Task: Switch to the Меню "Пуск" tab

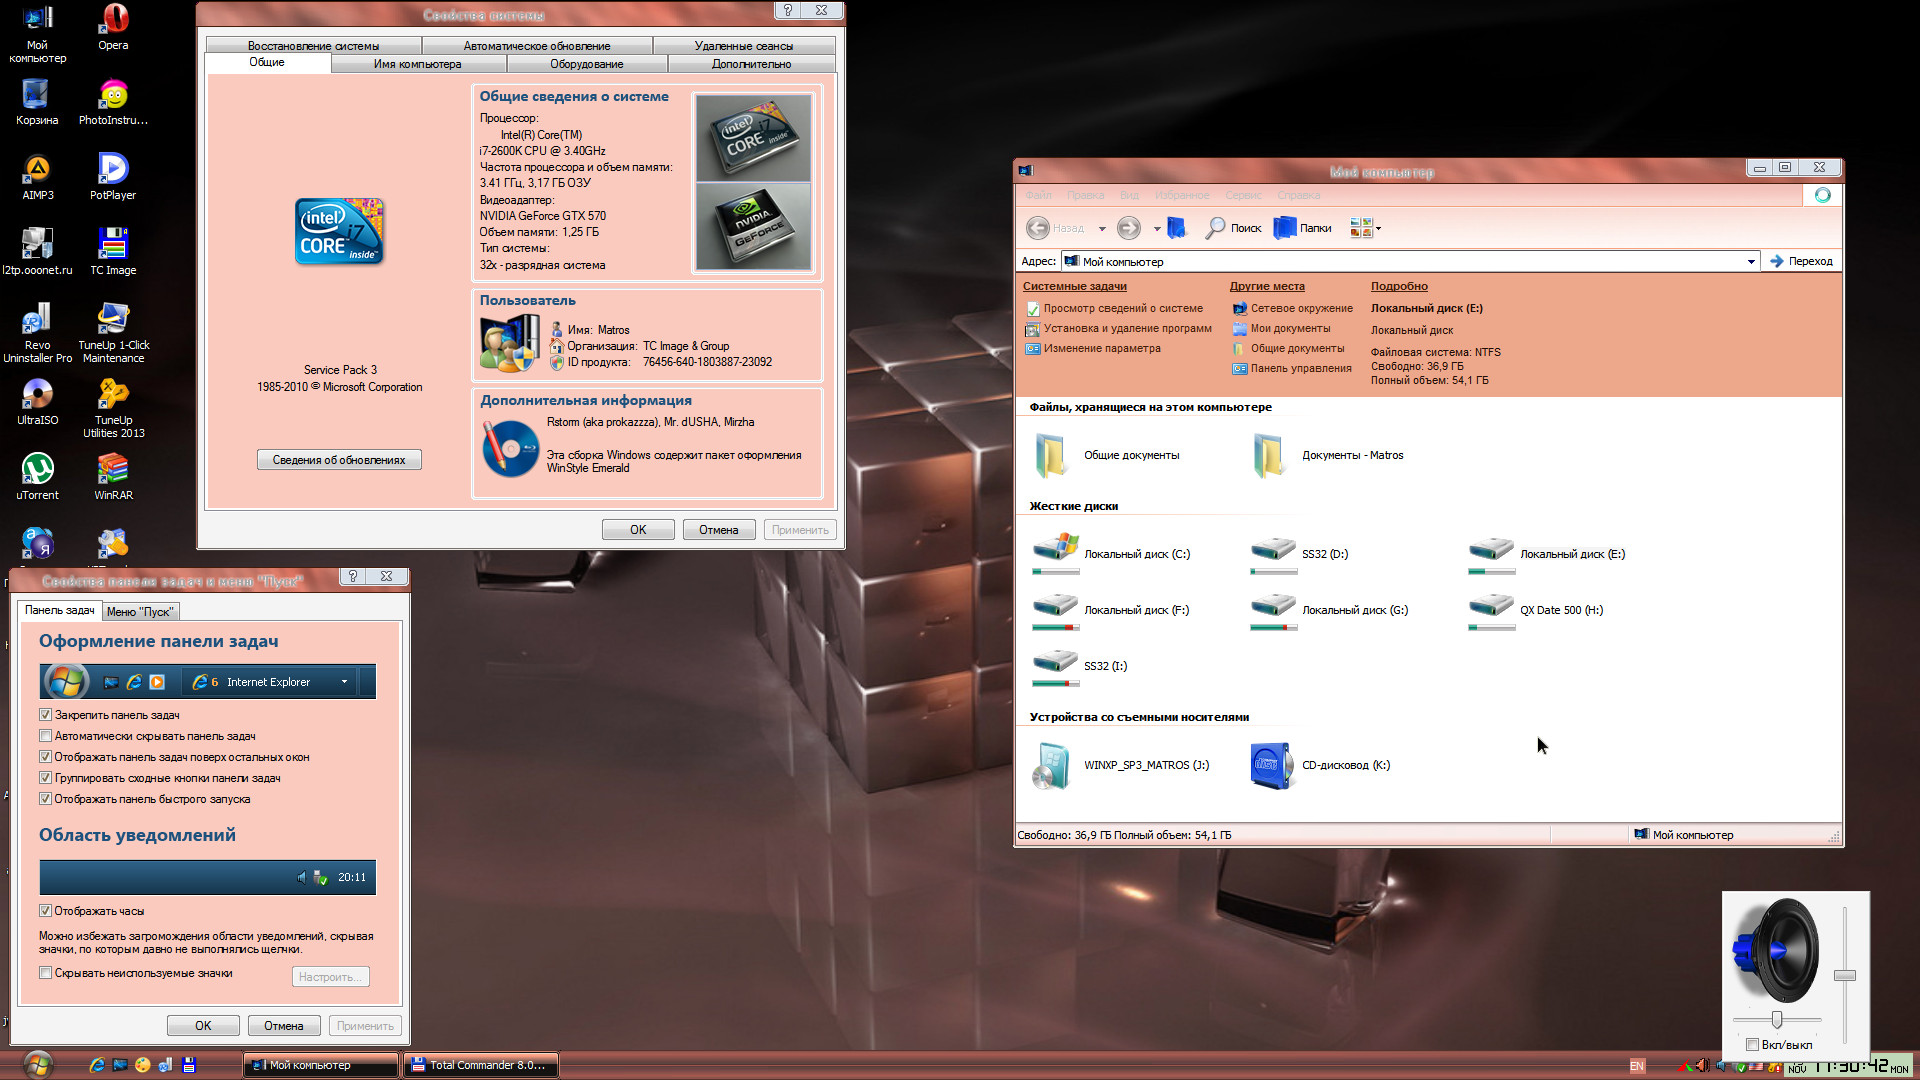Action: click(140, 612)
